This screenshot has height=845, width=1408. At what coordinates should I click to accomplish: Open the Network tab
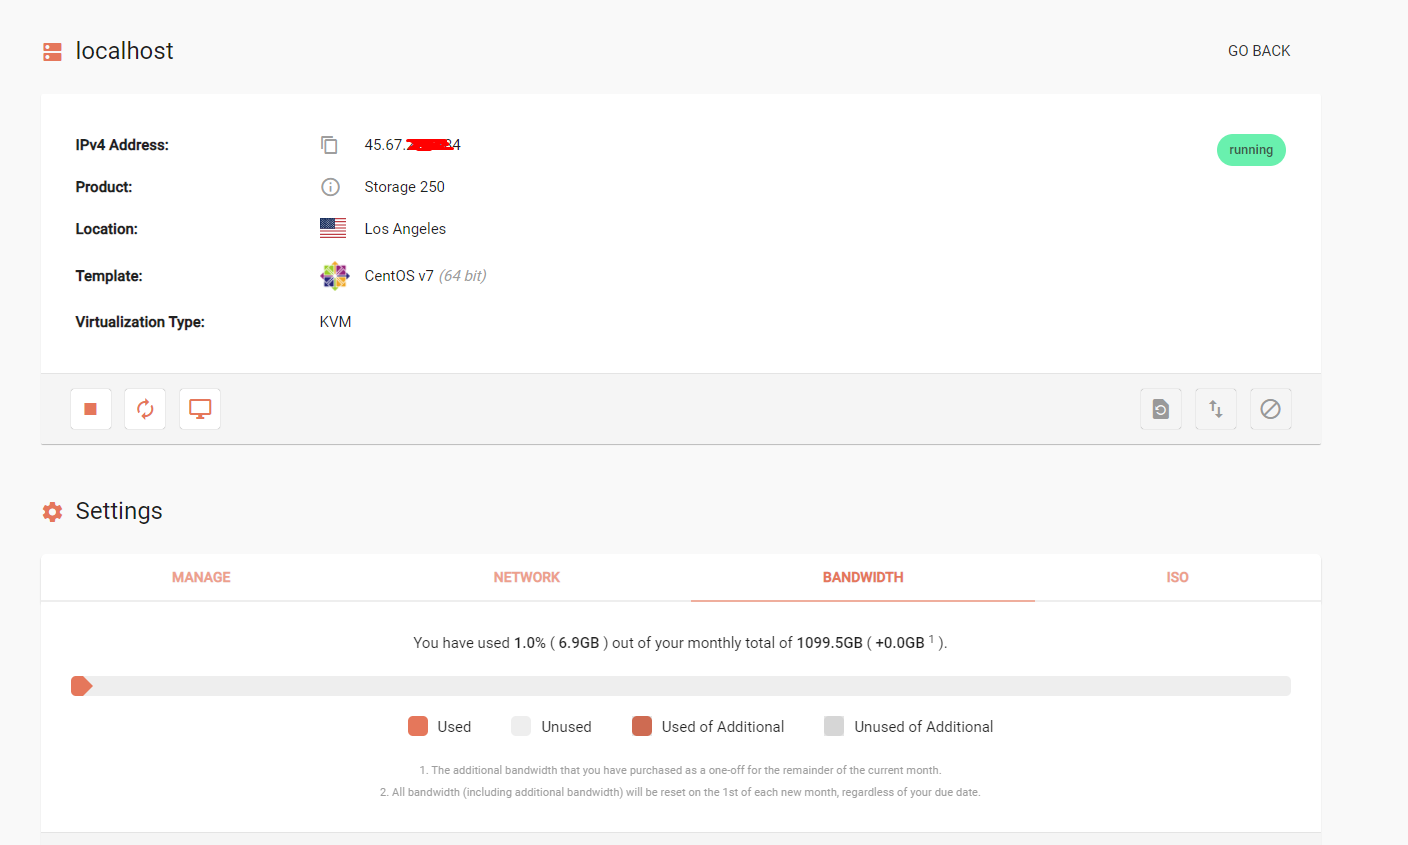click(x=526, y=577)
